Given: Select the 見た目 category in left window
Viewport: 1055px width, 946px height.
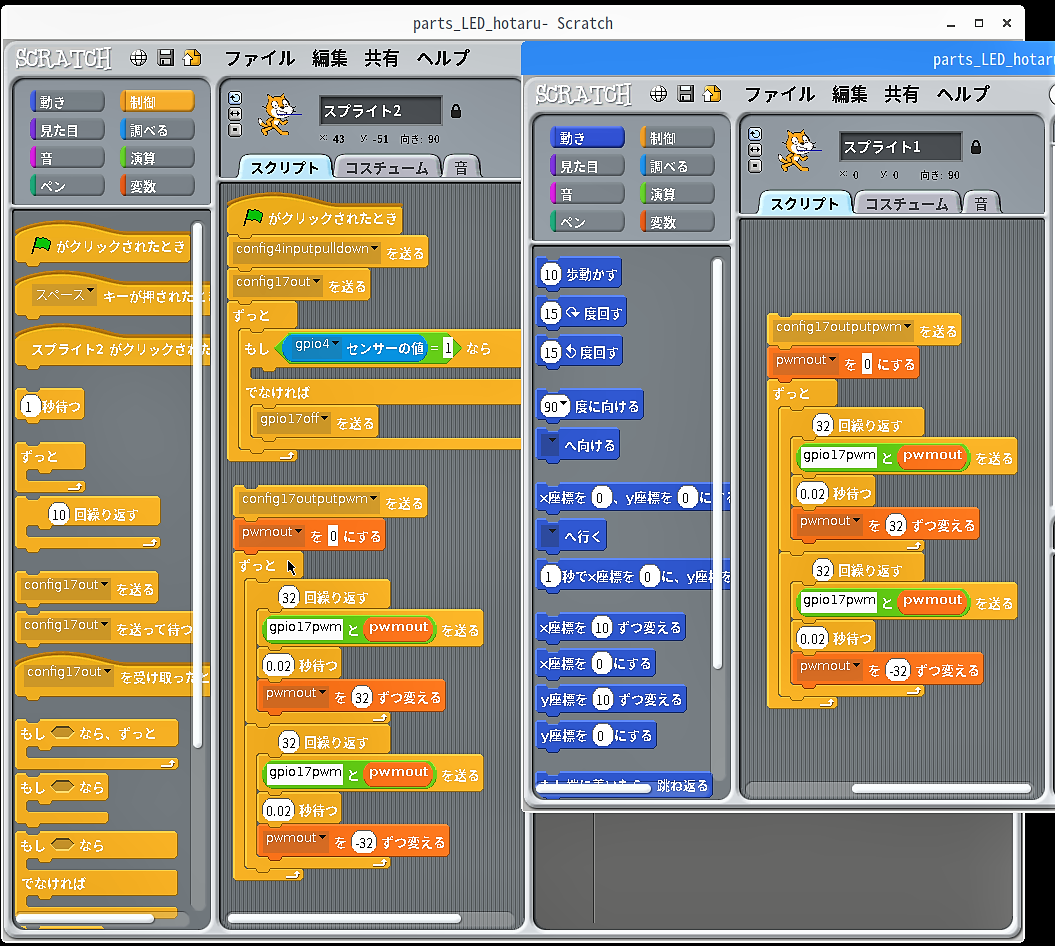Looking at the screenshot, I should click(67, 130).
